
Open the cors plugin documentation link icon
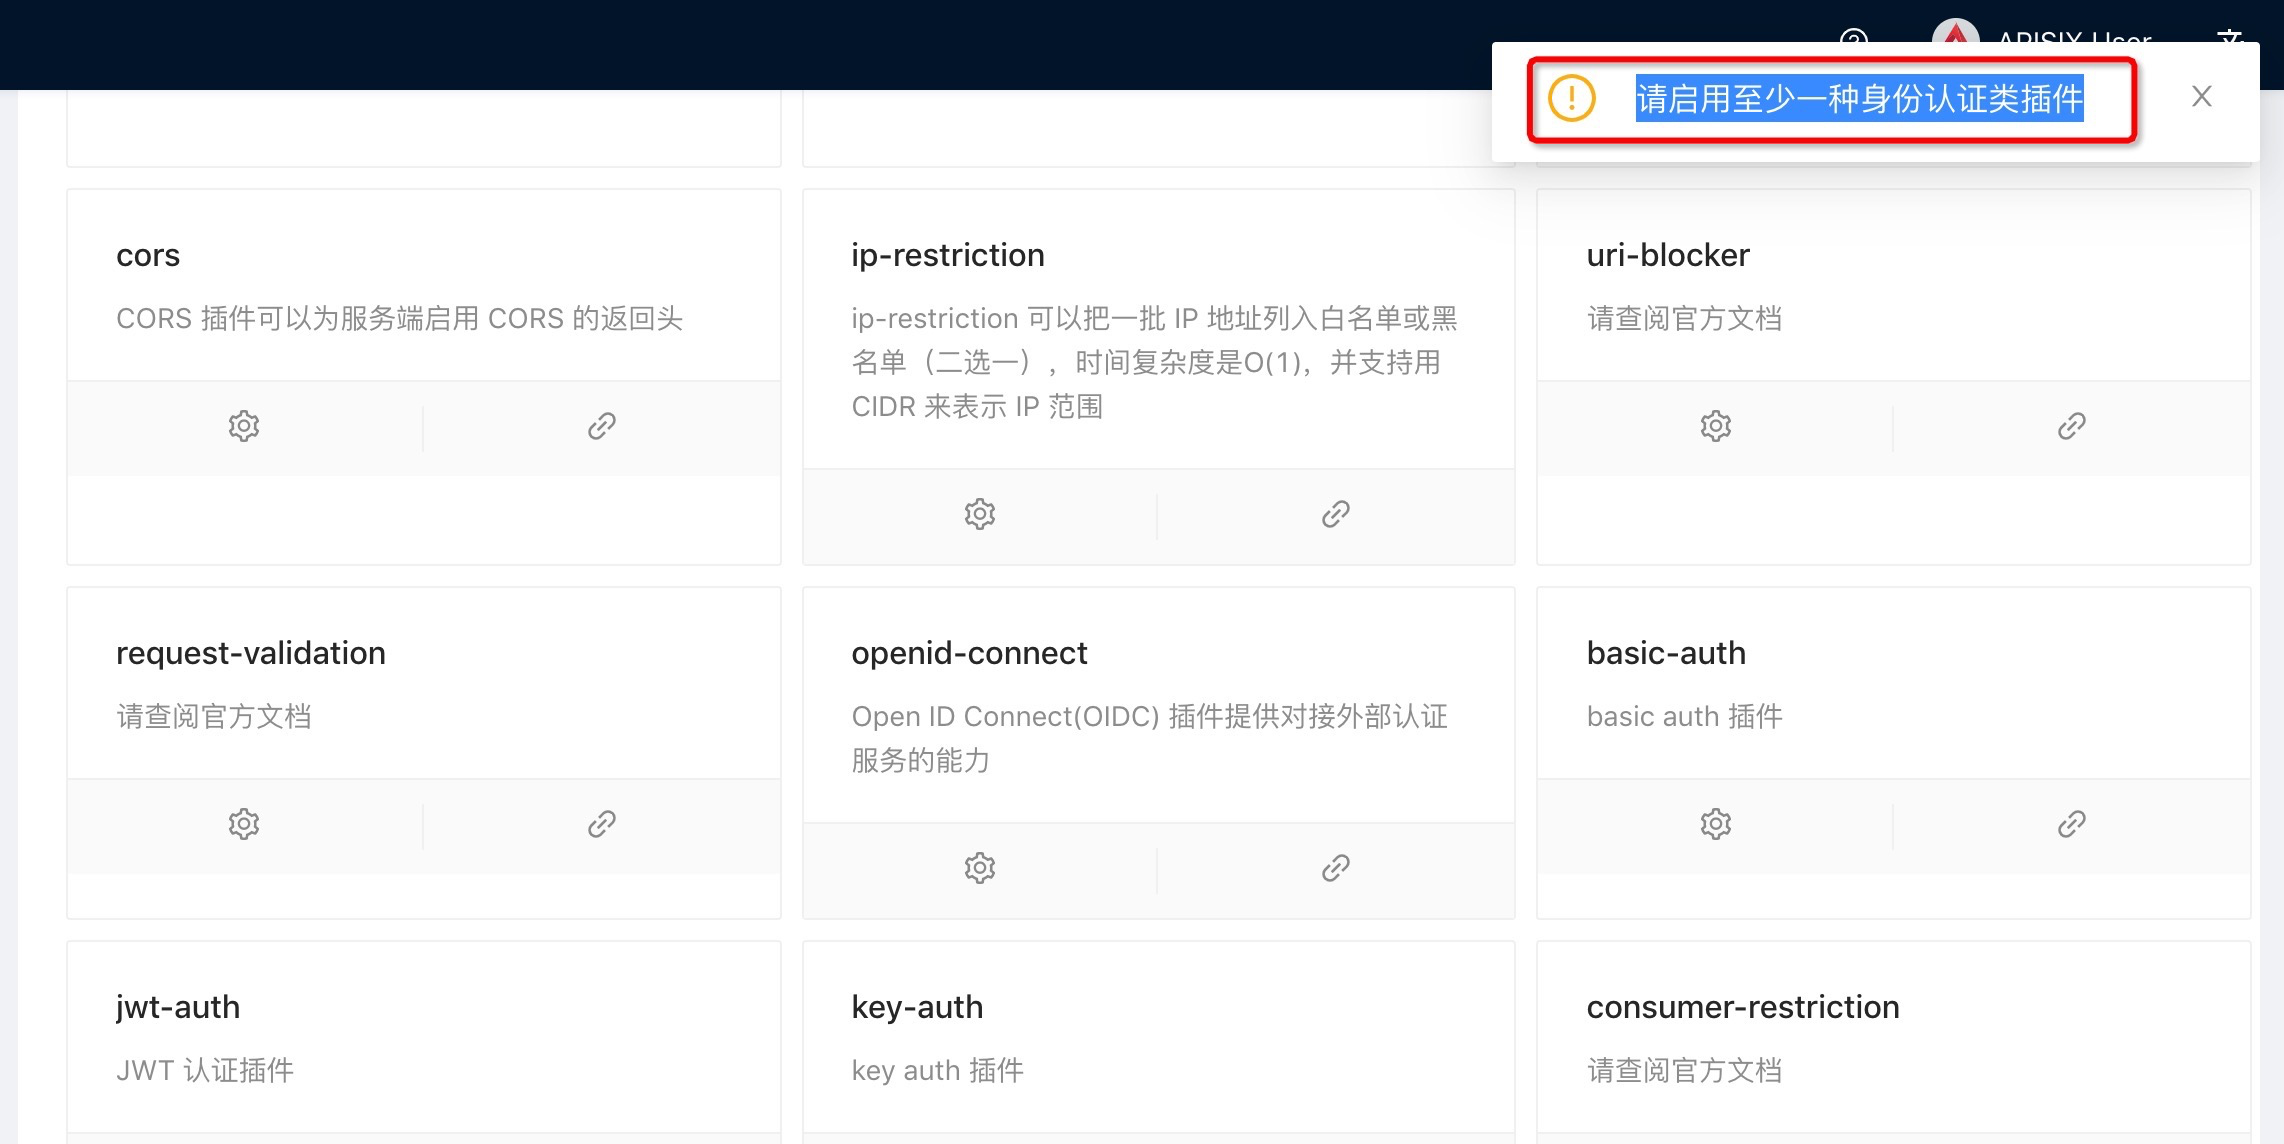(600, 426)
